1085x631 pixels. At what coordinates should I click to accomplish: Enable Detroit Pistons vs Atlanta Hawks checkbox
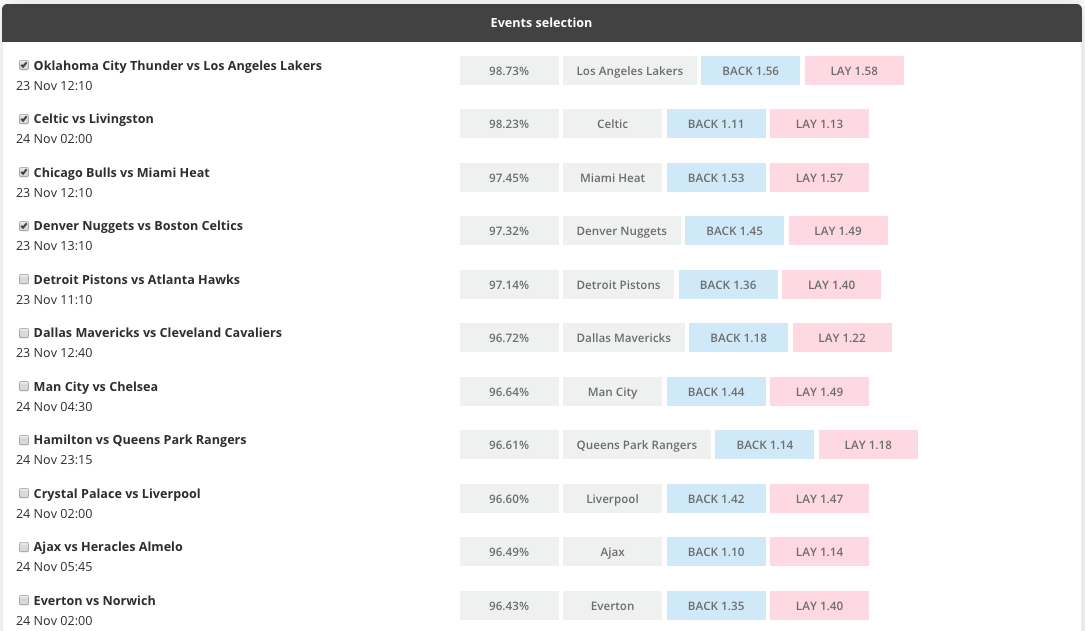(x=24, y=280)
